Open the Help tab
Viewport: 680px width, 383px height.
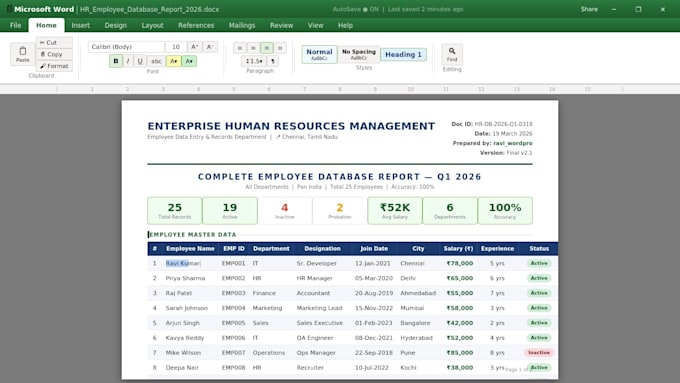[345, 25]
